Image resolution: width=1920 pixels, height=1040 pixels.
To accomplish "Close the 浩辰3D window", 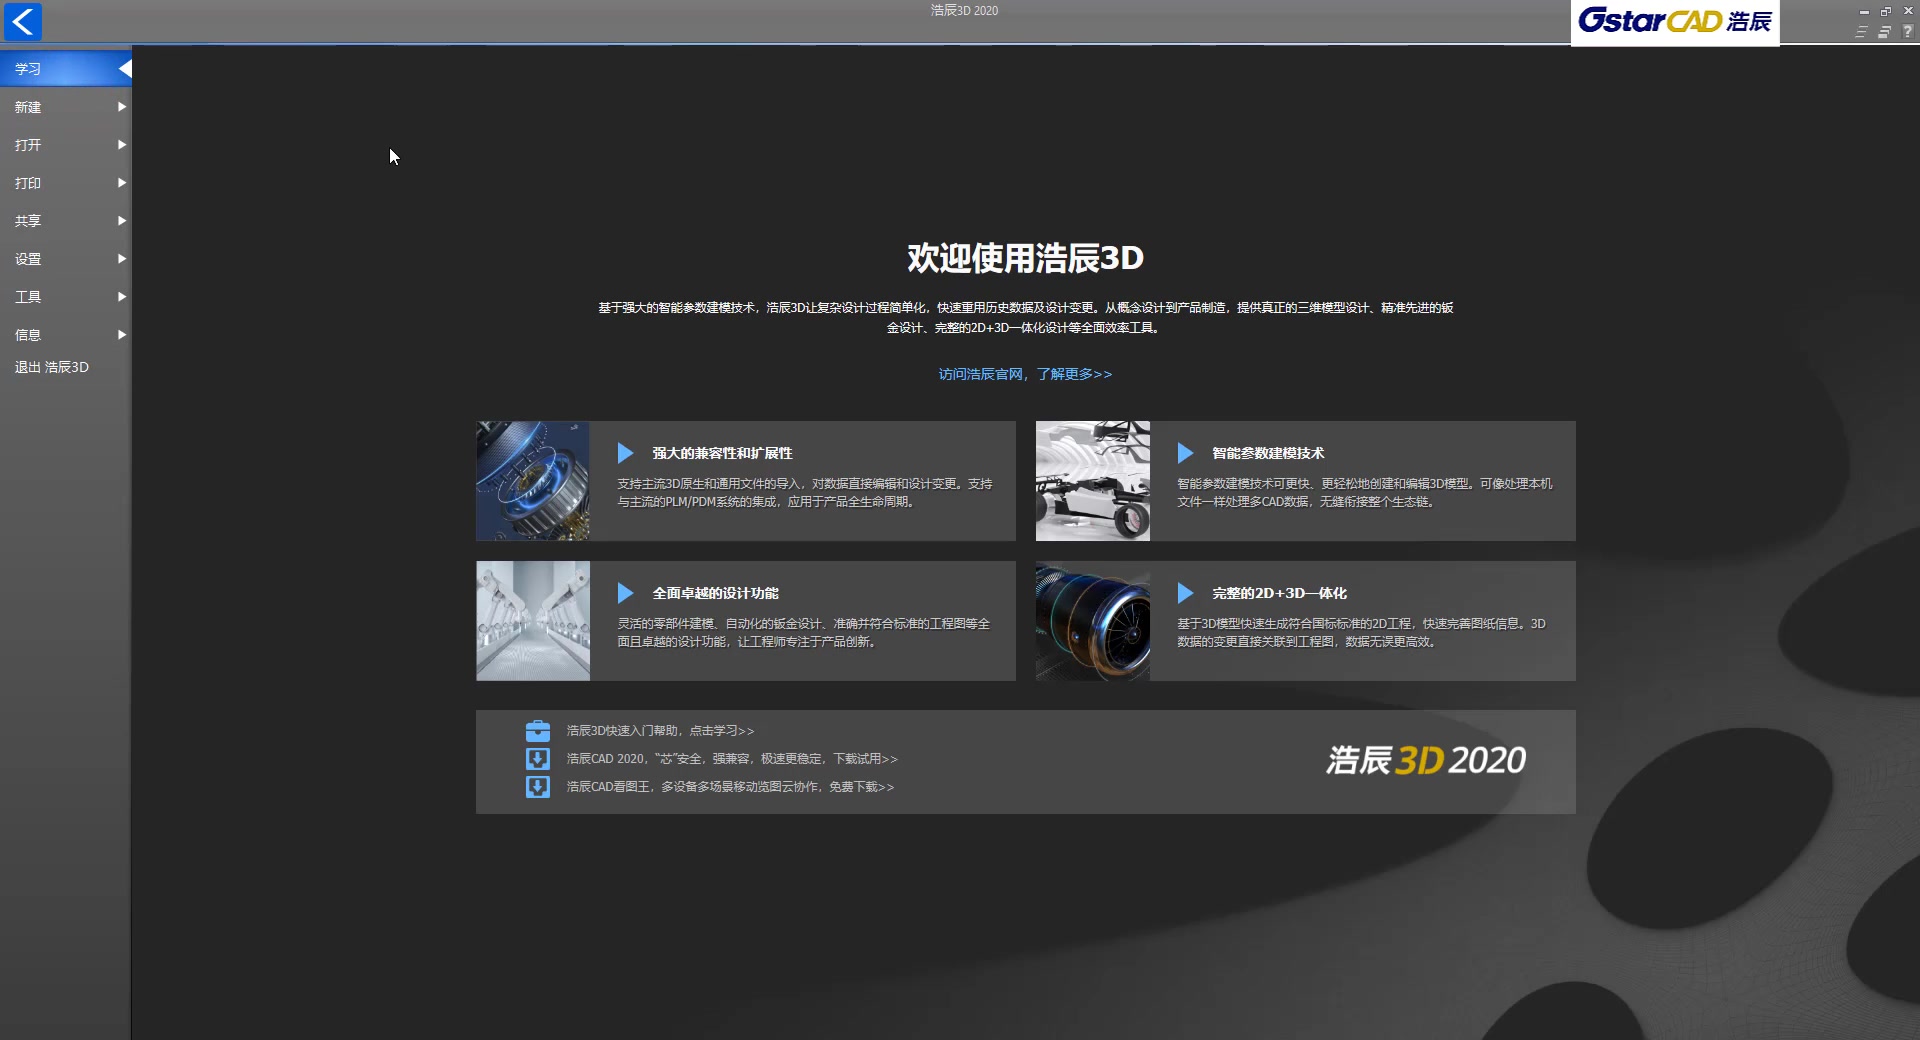I will pos(1908,11).
